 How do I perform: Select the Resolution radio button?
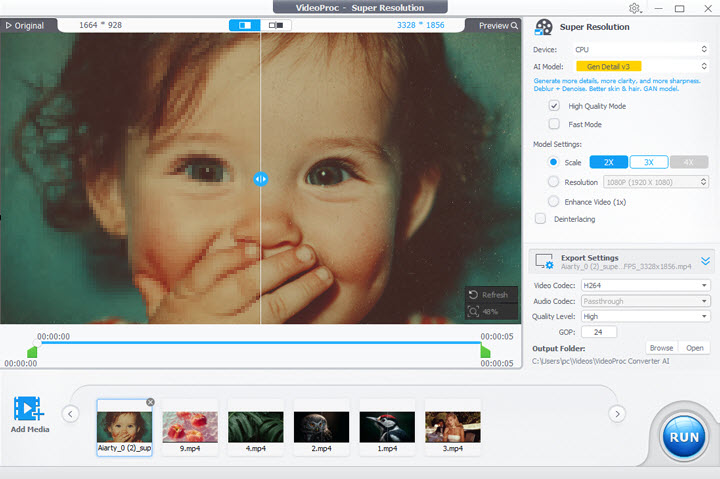(x=553, y=182)
